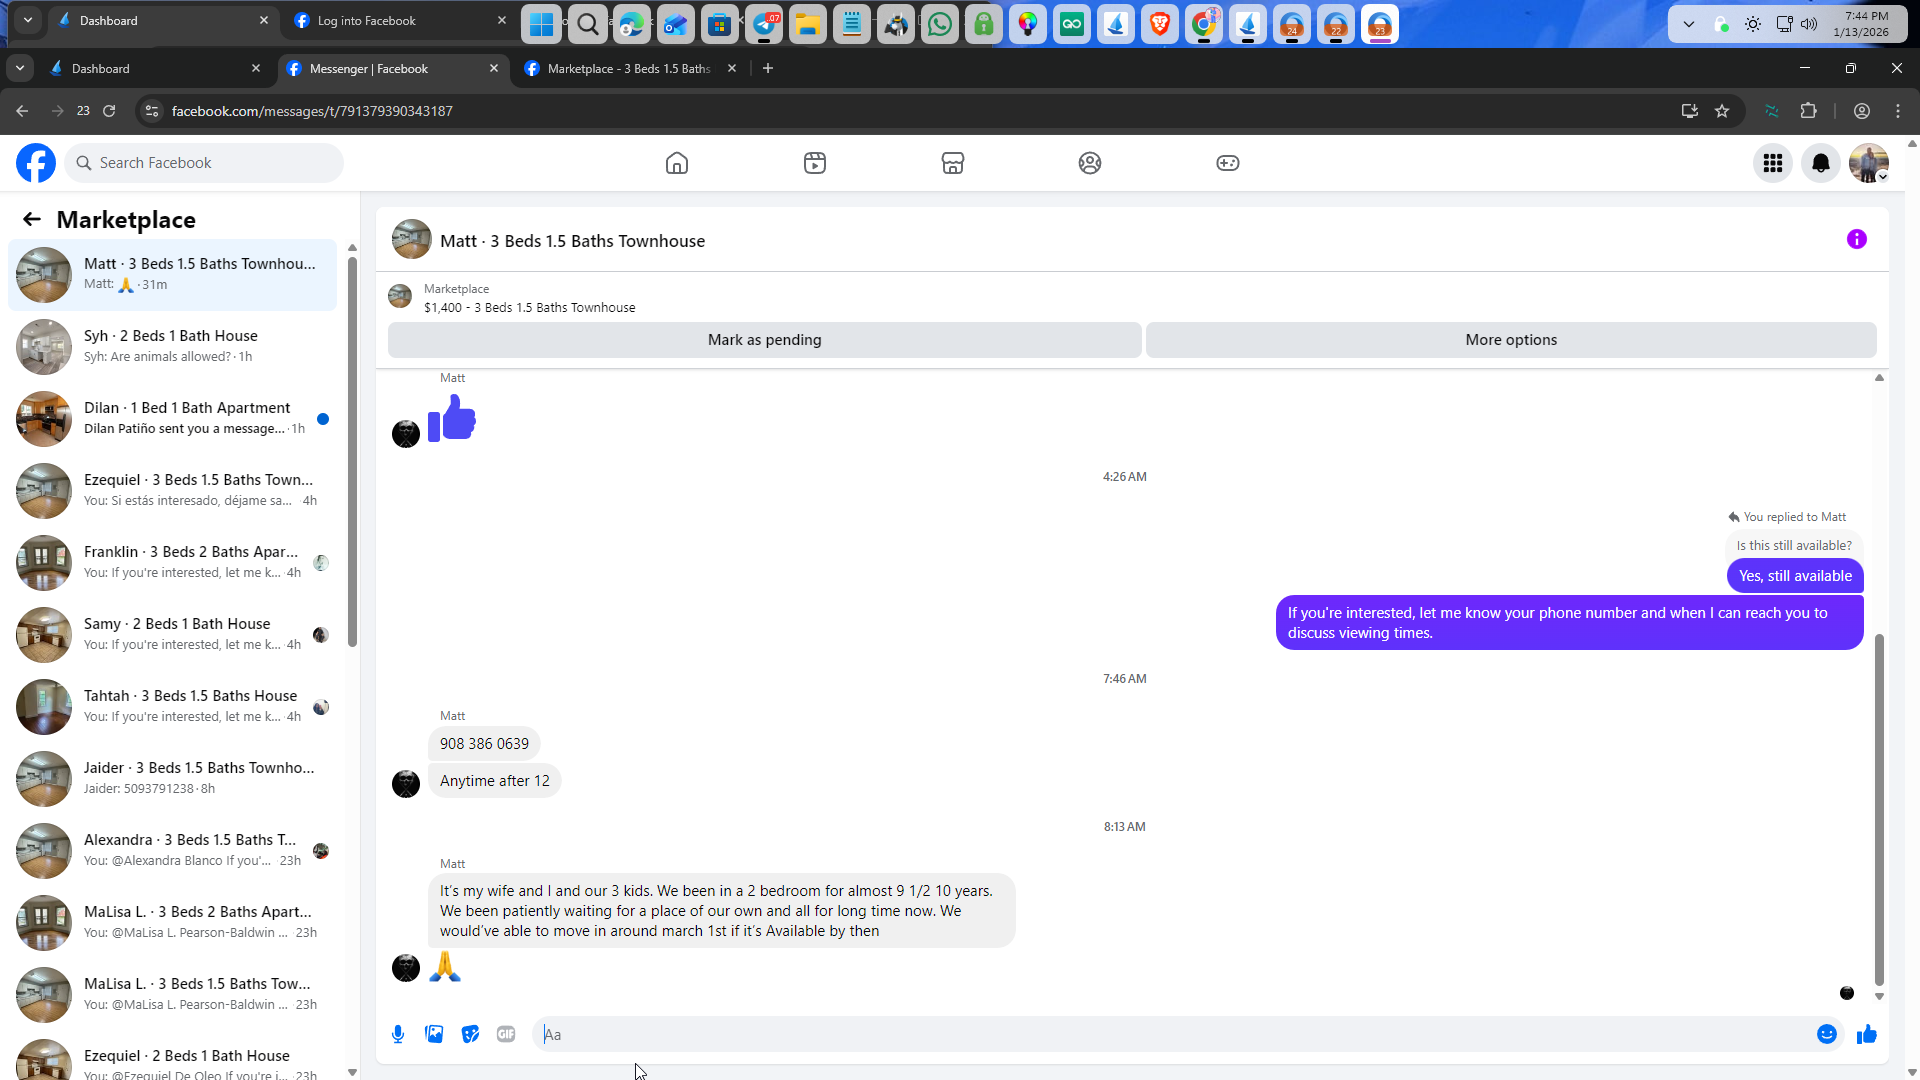Mark the listing as pending
1920x1080 pixels.
pos(764,340)
